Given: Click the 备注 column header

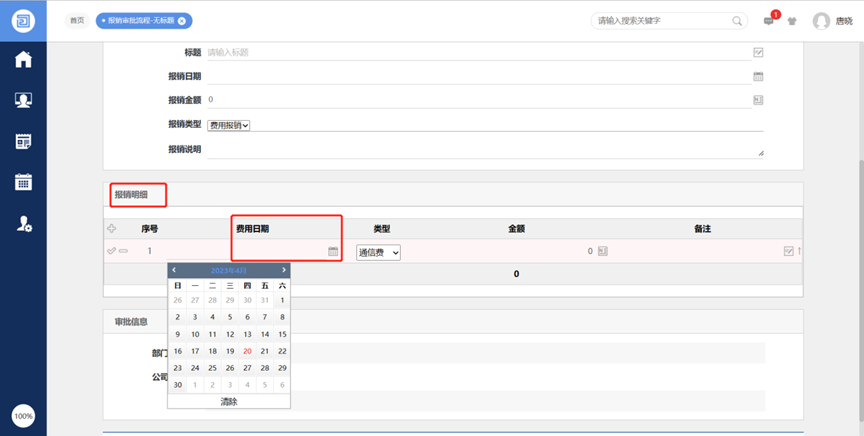Looking at the screenshot, I should coord(703,229).
